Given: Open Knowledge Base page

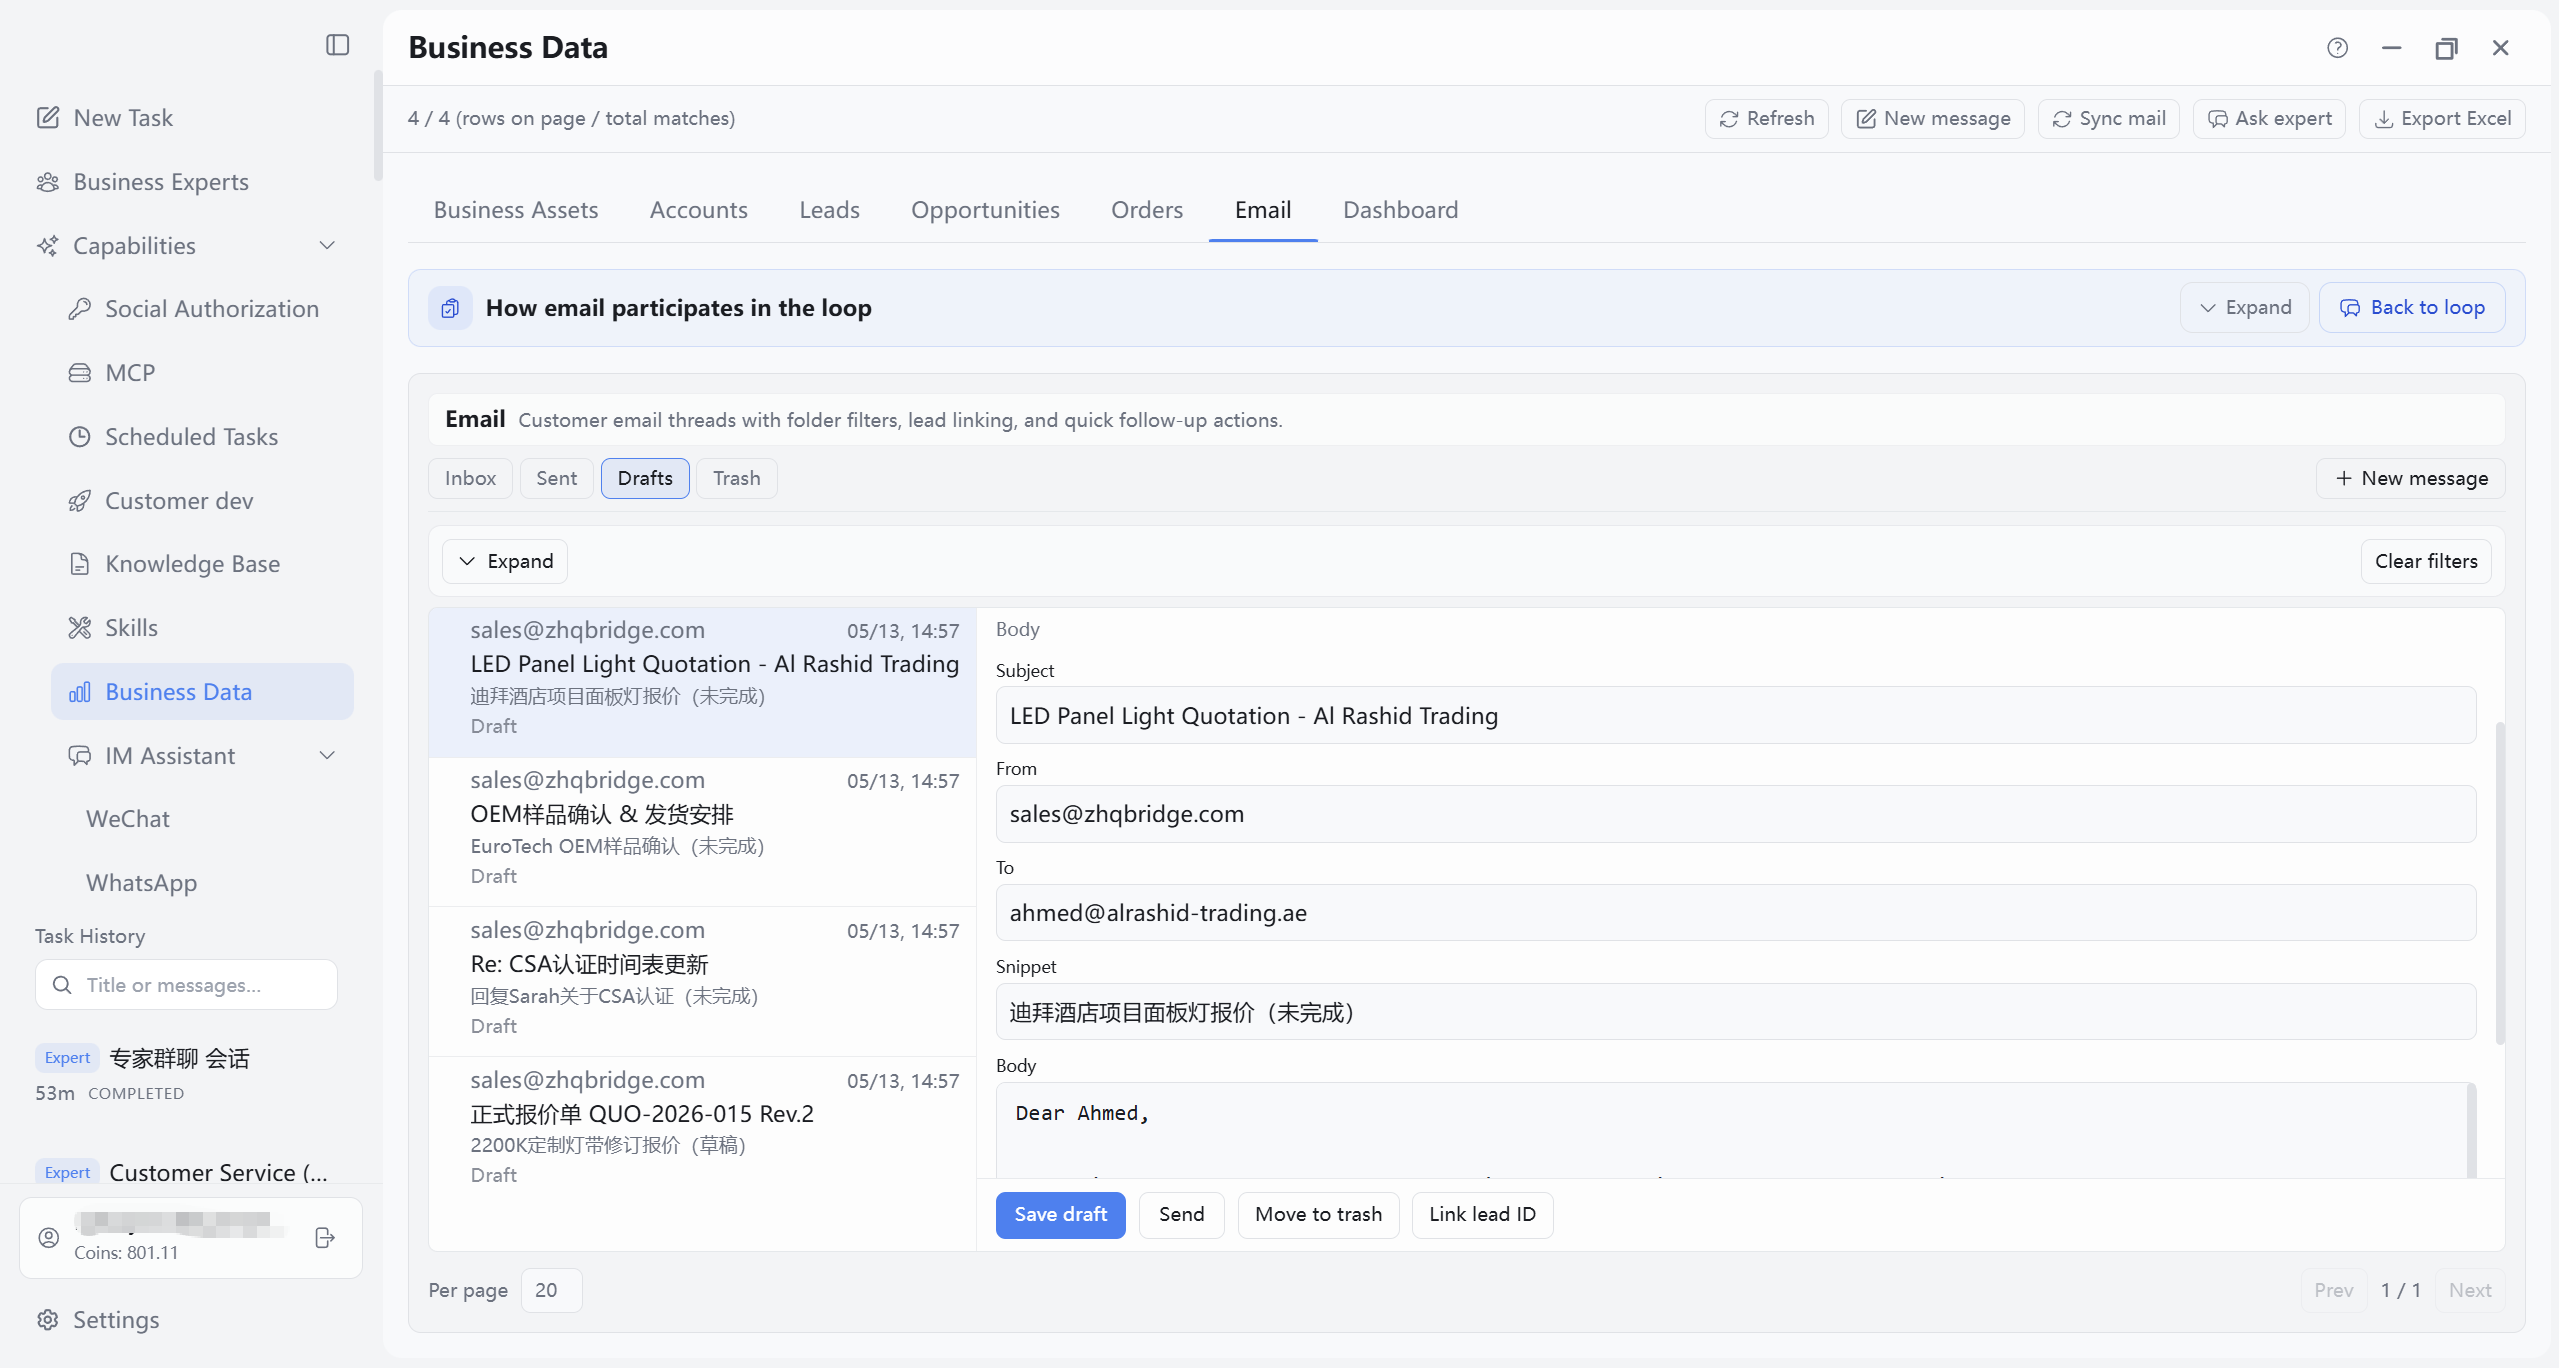Looking at the screenshot, I should [x=173, y=564].
